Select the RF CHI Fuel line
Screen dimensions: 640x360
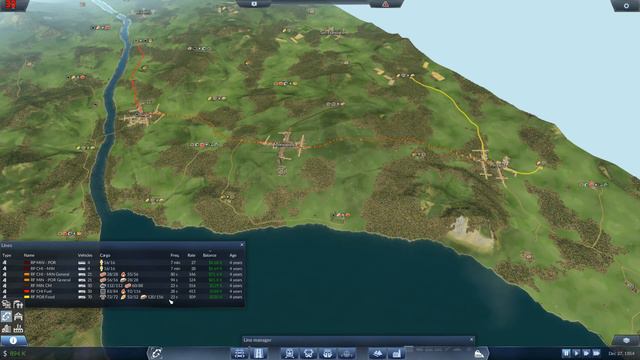(x=122, y=291)
